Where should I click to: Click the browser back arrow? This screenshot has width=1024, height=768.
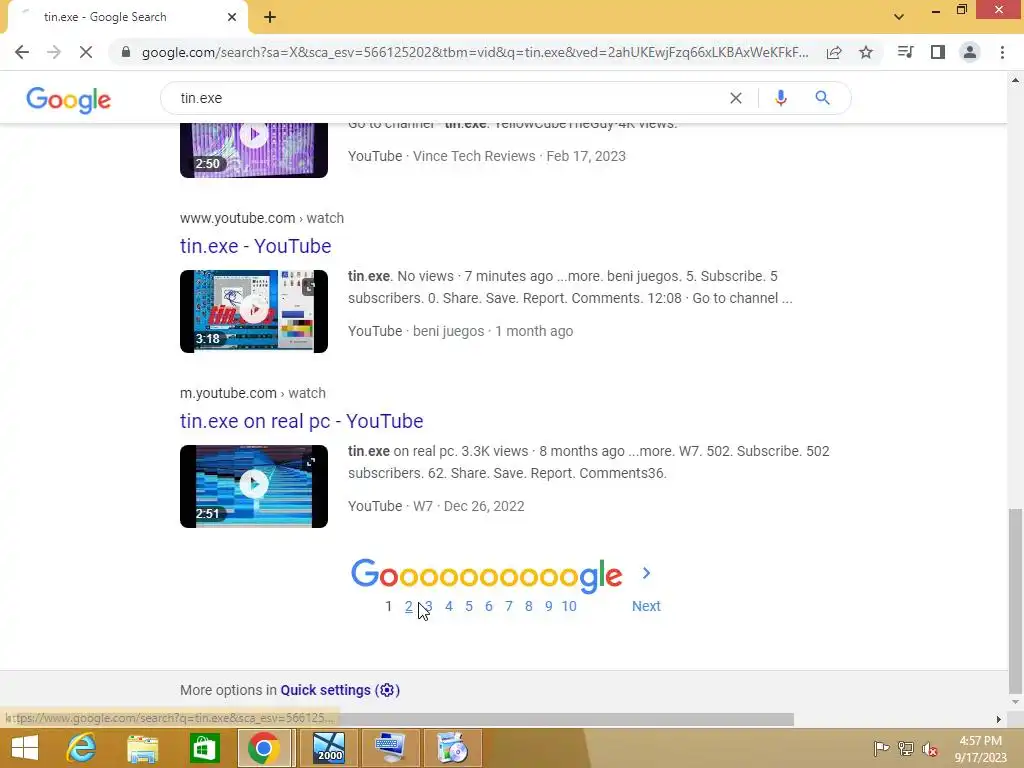(22, 52)
